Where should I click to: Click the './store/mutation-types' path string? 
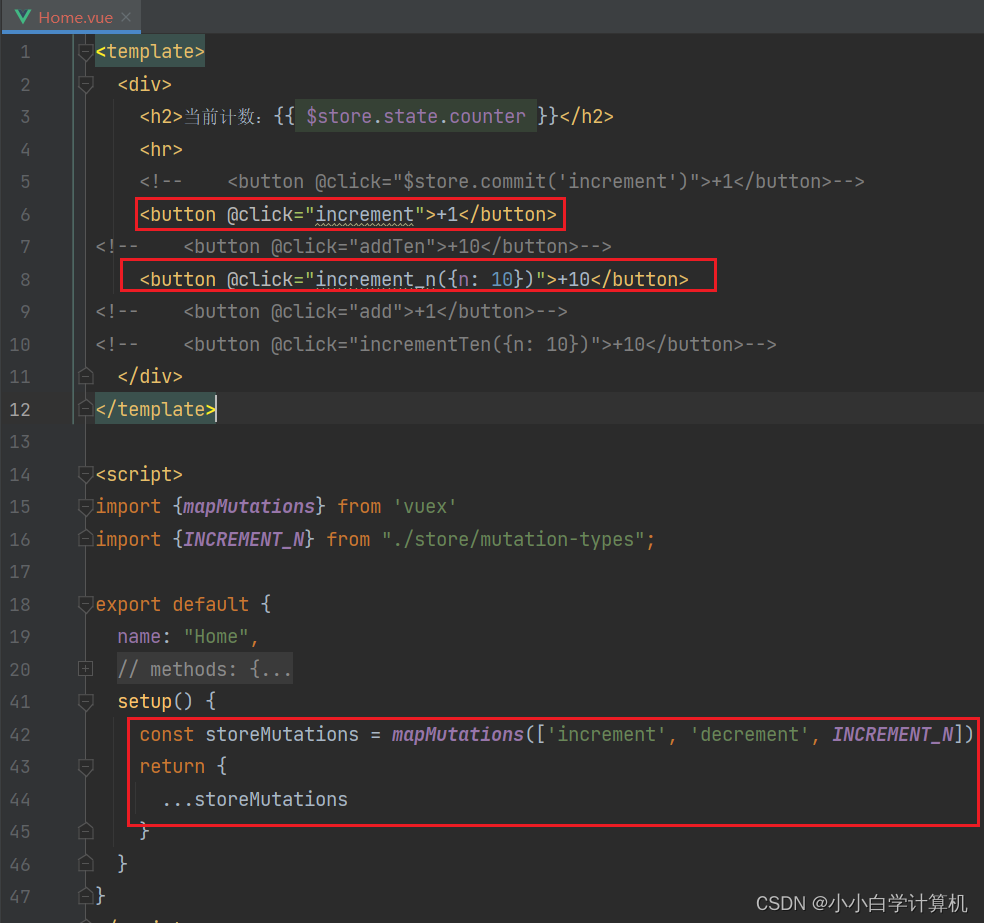pyautogui.click(x=513, y=539)
